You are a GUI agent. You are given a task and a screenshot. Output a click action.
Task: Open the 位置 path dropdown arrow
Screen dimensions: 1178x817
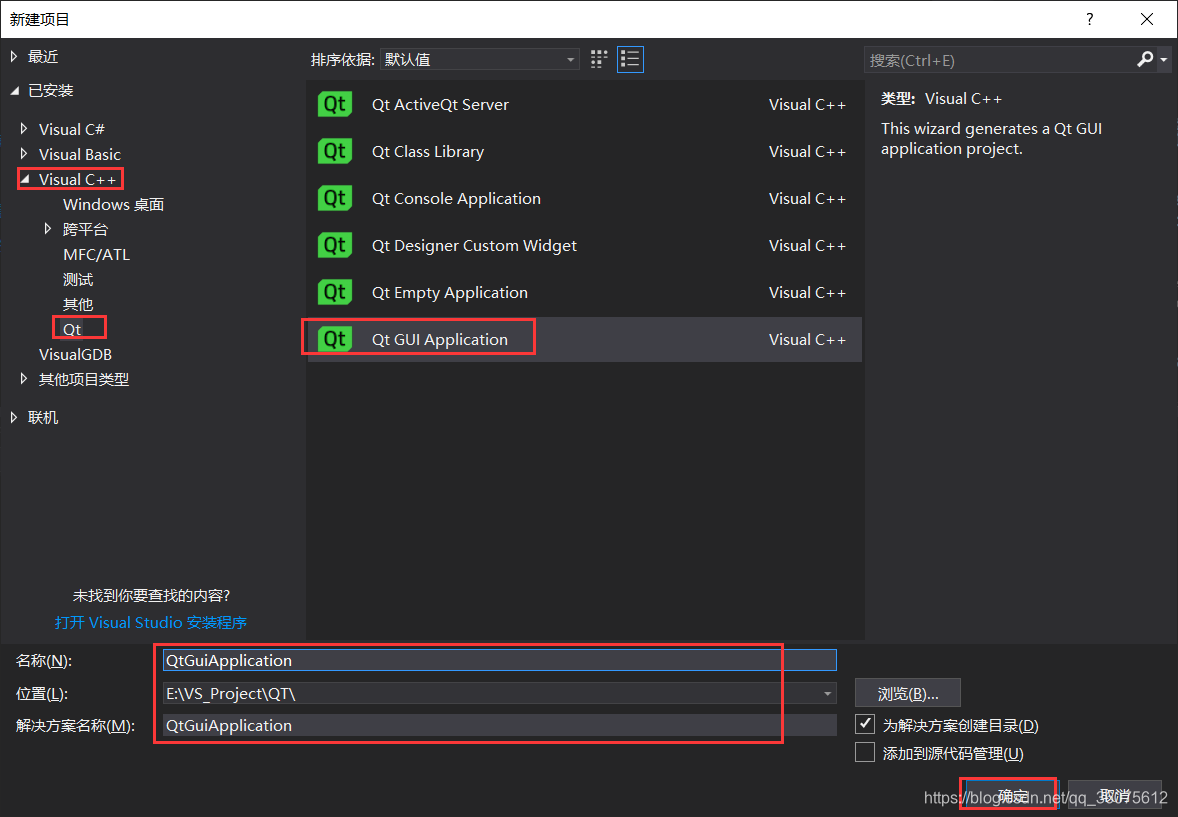[x=827, y=693]
